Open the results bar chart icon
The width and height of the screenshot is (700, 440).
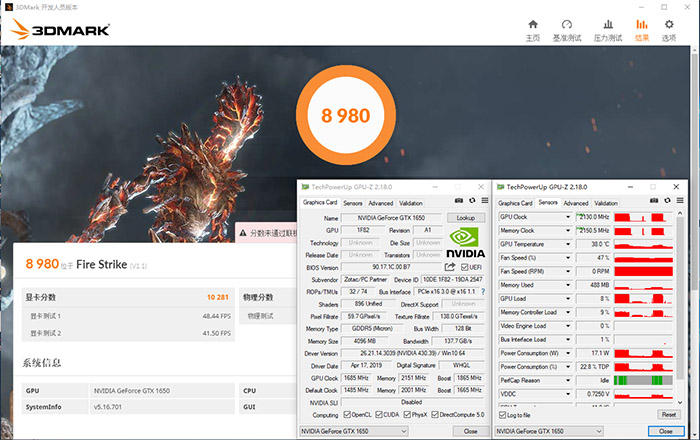point(642,25)
